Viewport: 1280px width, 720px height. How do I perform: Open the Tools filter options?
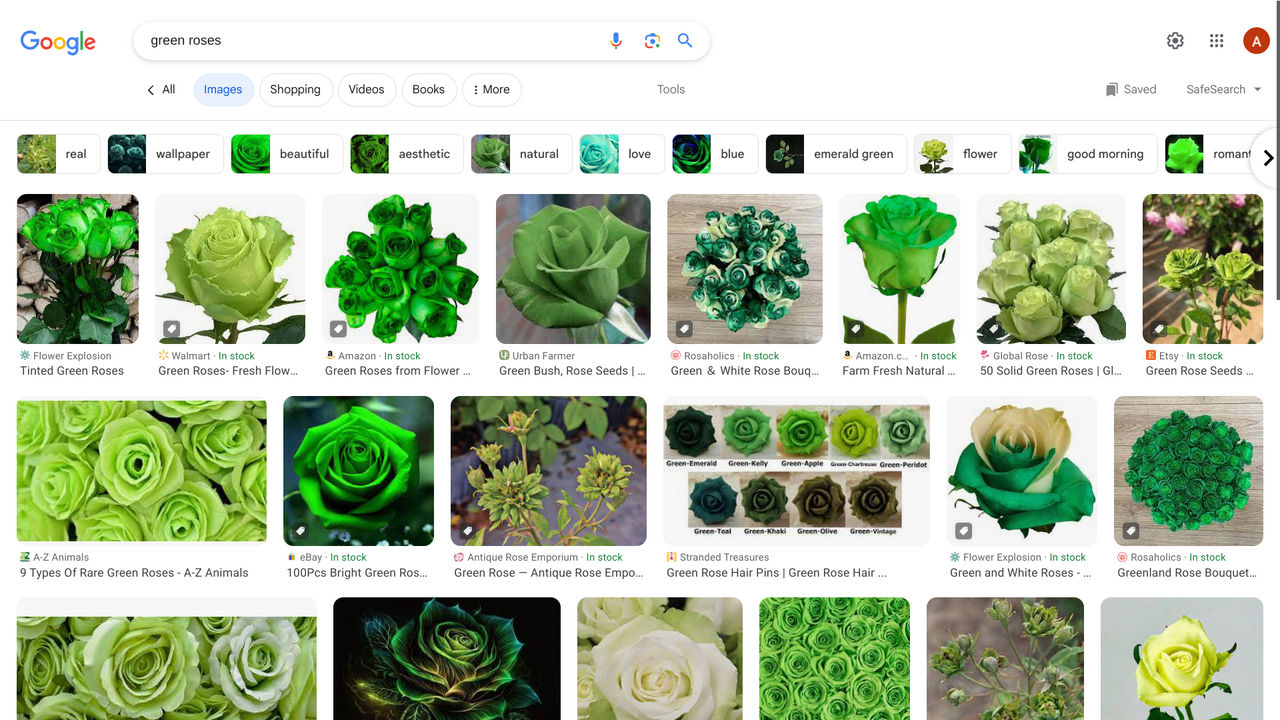tap(671, 89)
